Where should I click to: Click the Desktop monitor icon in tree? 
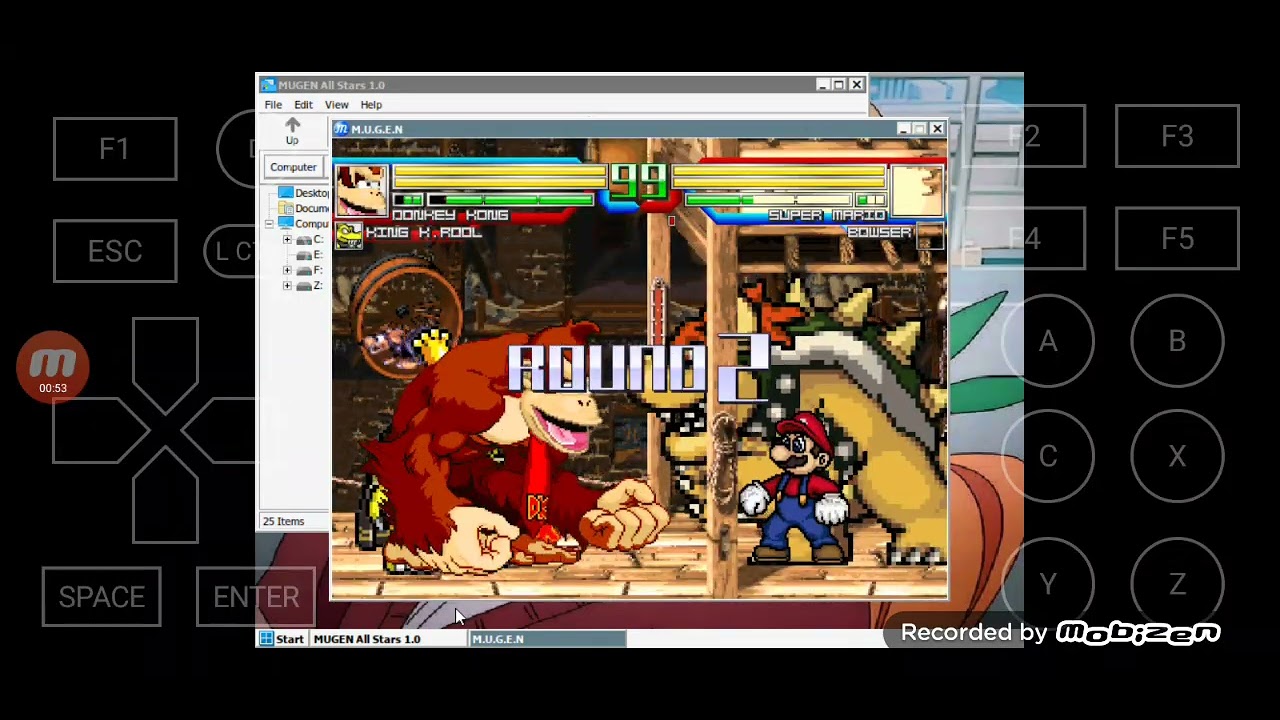(286, 193)
